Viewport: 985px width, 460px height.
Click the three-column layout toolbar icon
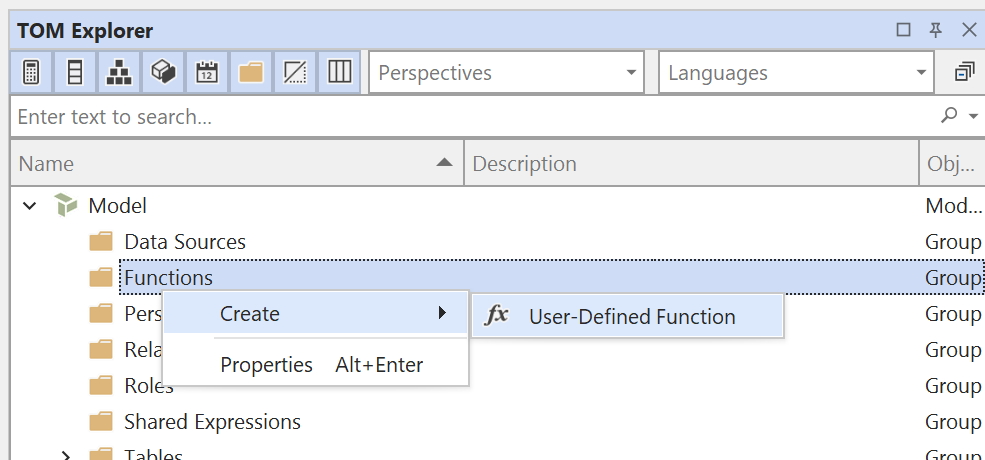tap(339, 73)
